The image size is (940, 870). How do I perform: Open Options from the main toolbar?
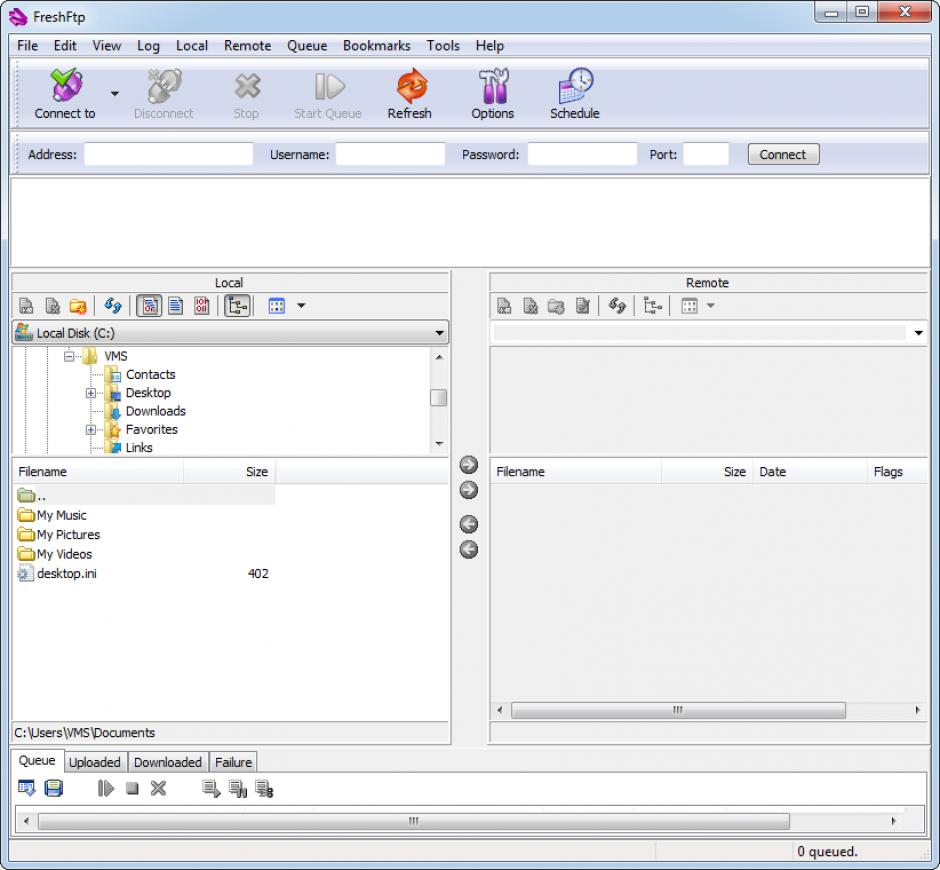tap(493, 94)
